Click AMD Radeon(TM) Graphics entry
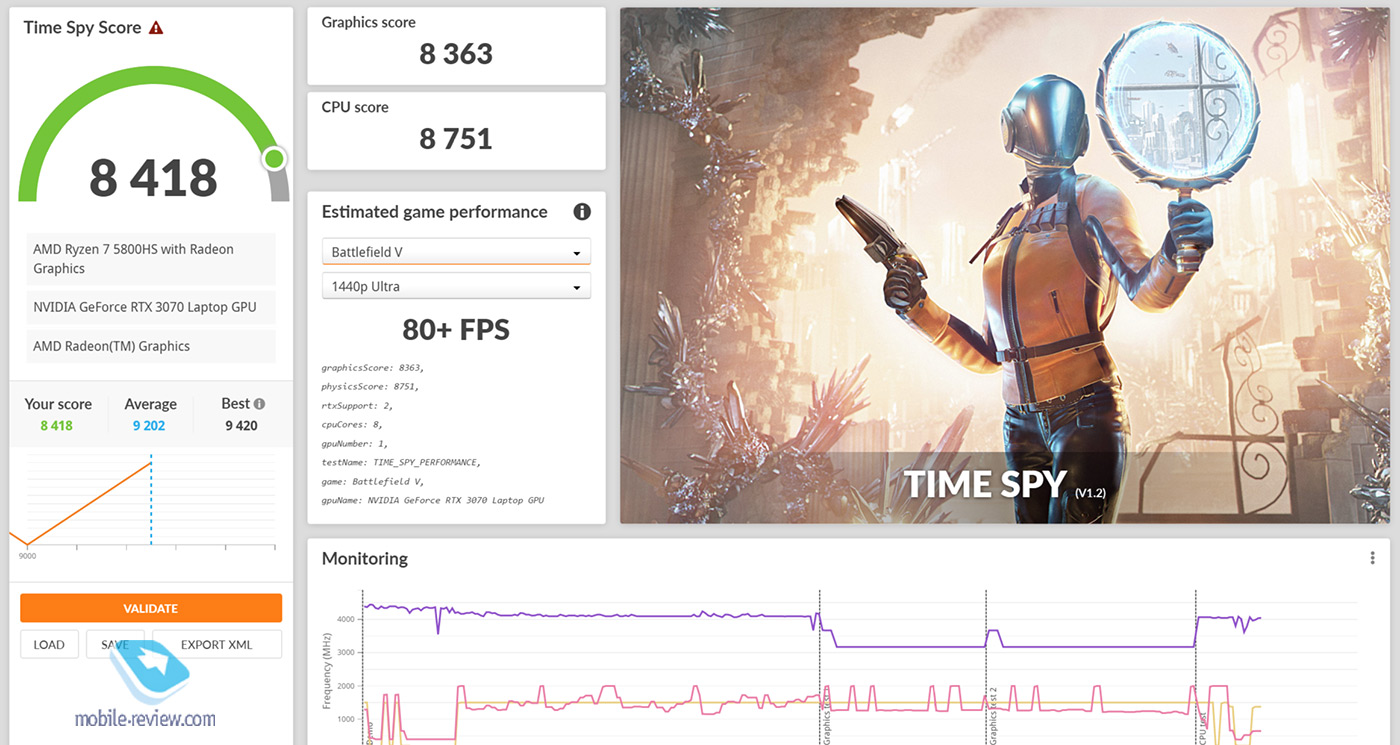 pos(151,346)
